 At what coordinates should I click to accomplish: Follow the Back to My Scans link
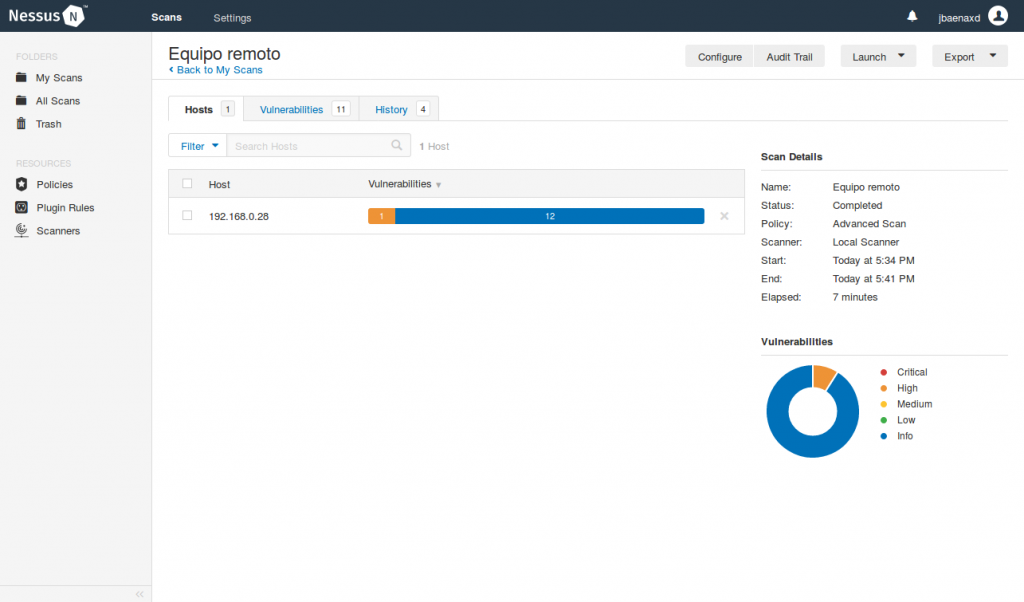(x=215, y=70)
